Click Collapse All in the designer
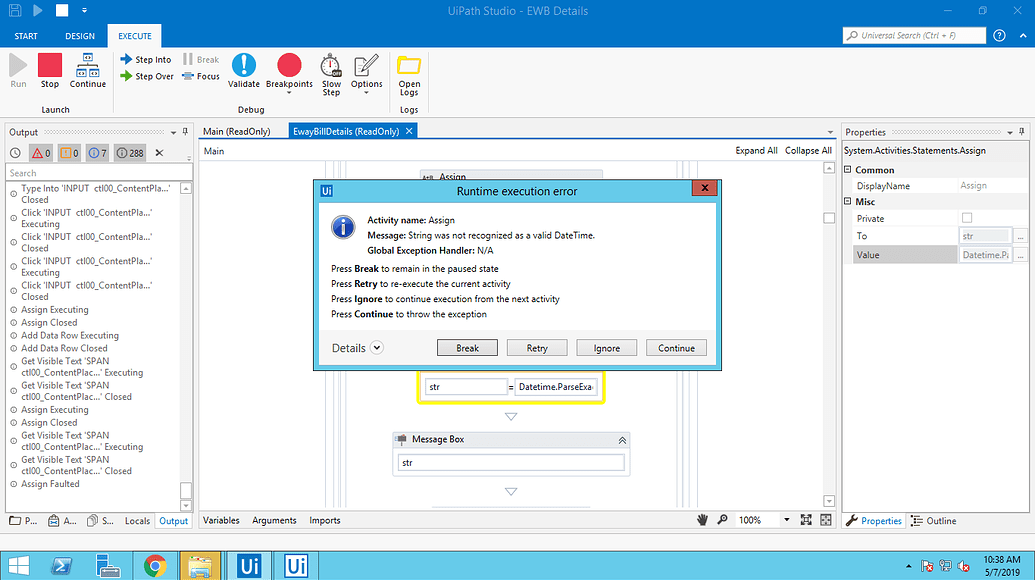The image size is (1035, 580). coord(808,149)
